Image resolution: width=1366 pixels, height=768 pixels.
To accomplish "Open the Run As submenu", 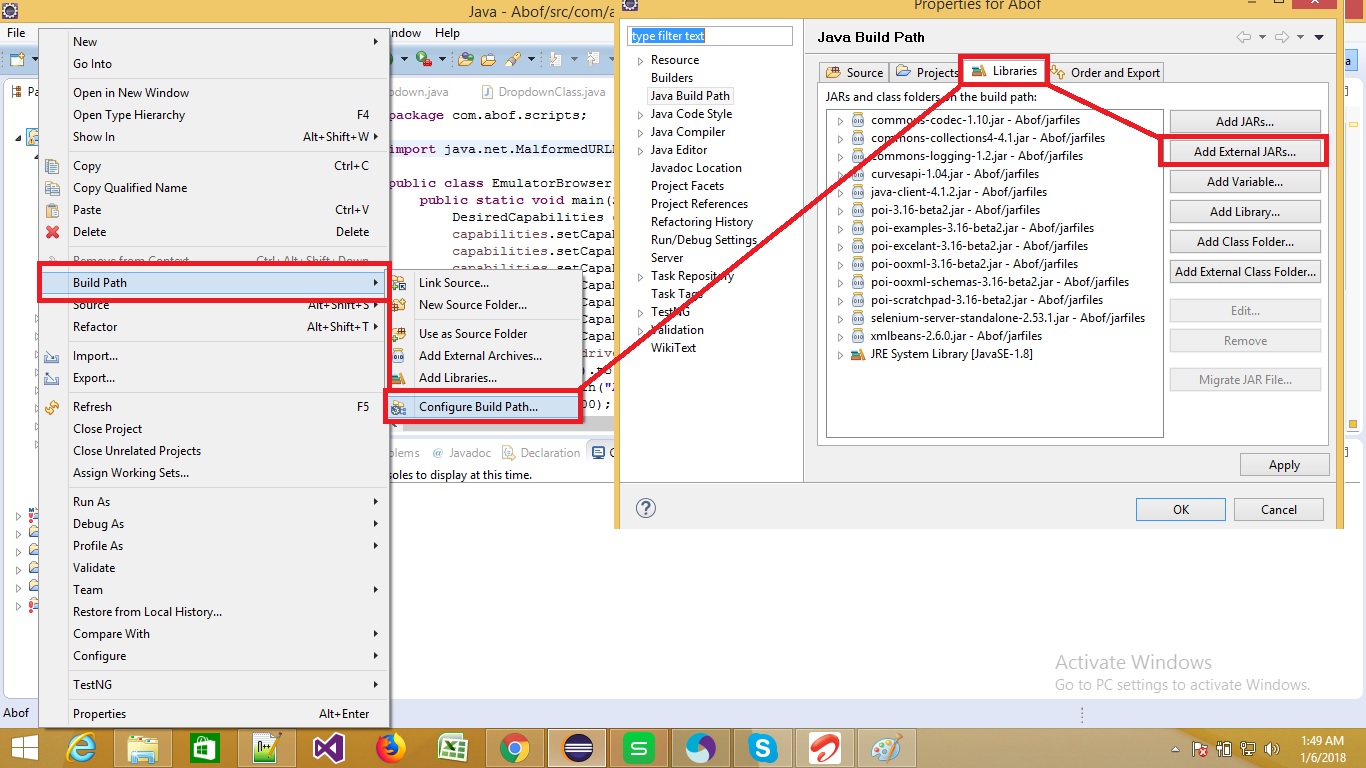I will point(212,502).
